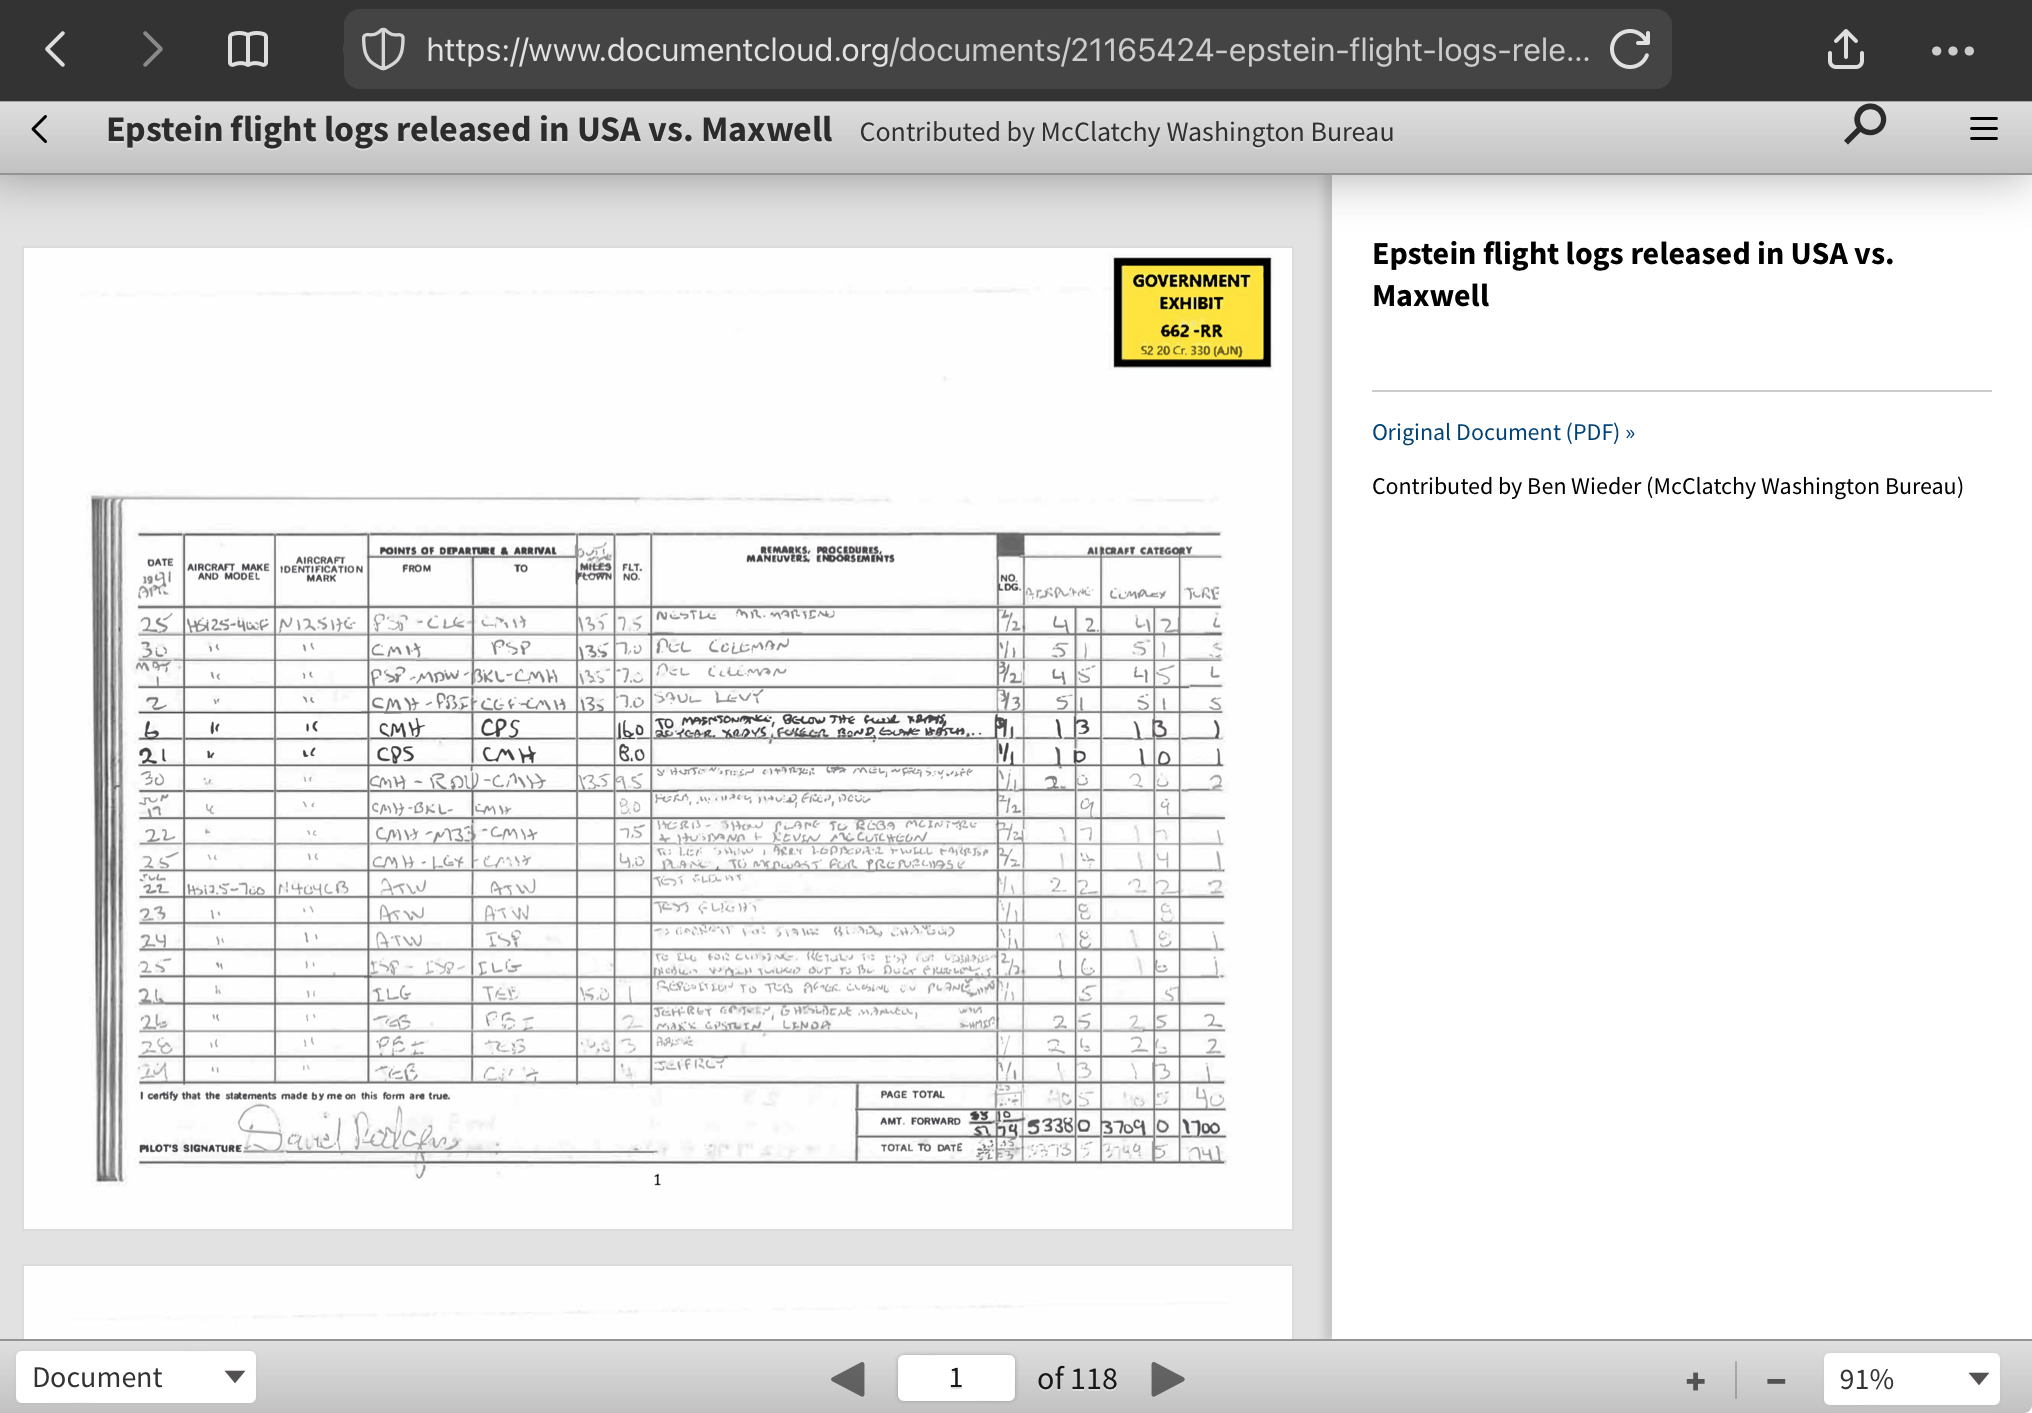Screen dimensions: 2032x1413
Task: Open the bookmarks book icon
Action: (x=247, y=49)
